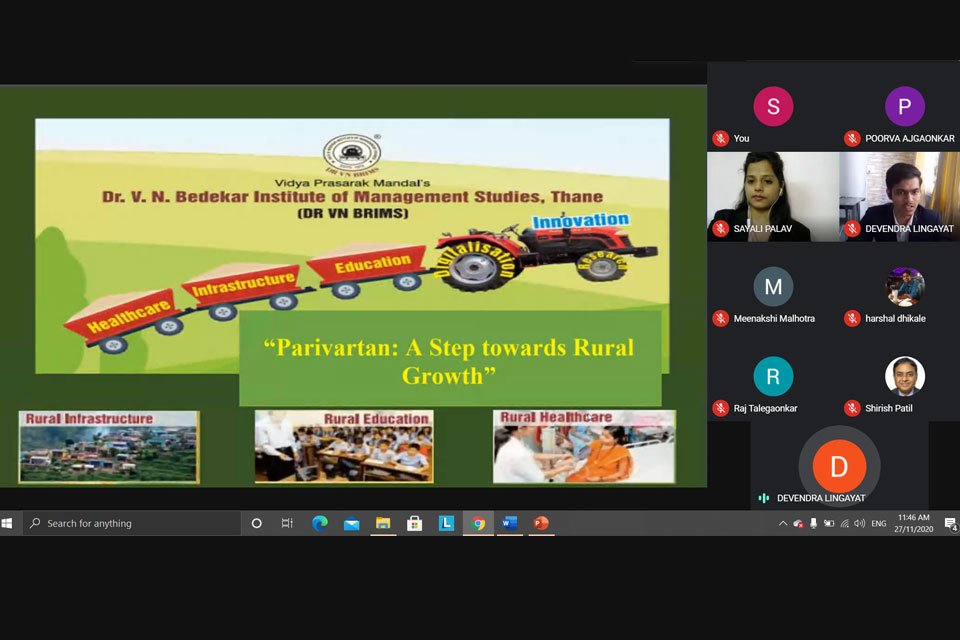Launch Microsoft Edge from the taskbar

tap(320, 523)
